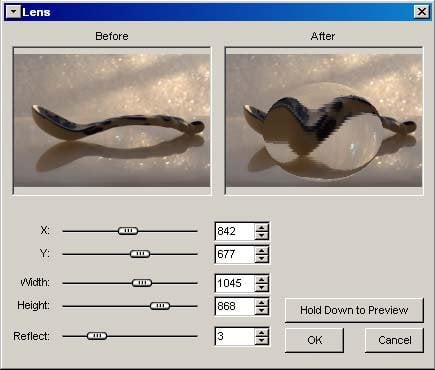Click the After heading text
The image size is (435, 370).
323,36
